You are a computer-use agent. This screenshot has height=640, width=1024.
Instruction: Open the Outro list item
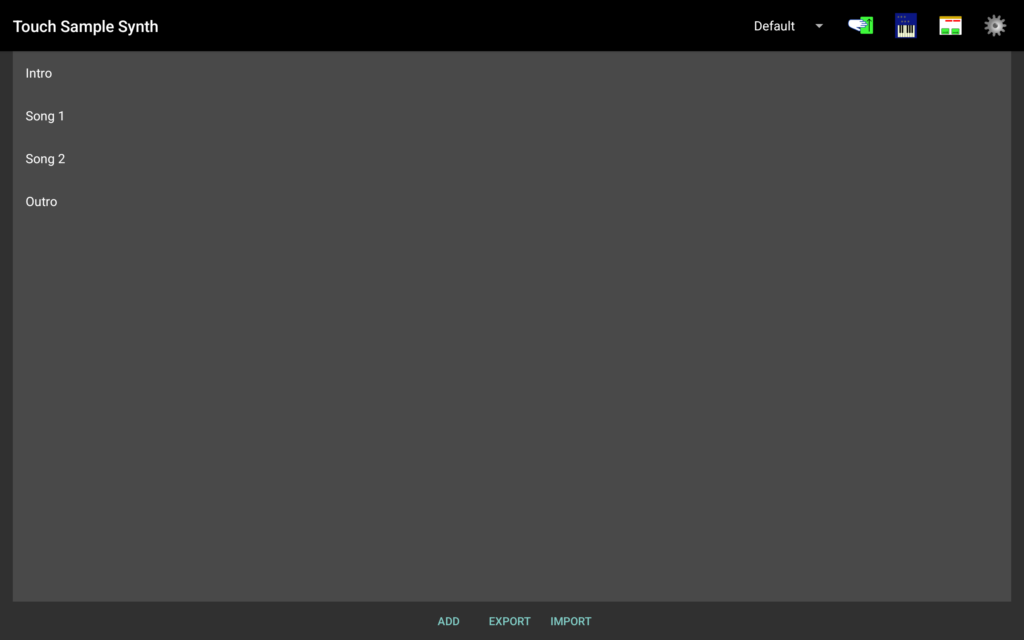[x=41, y=202]
